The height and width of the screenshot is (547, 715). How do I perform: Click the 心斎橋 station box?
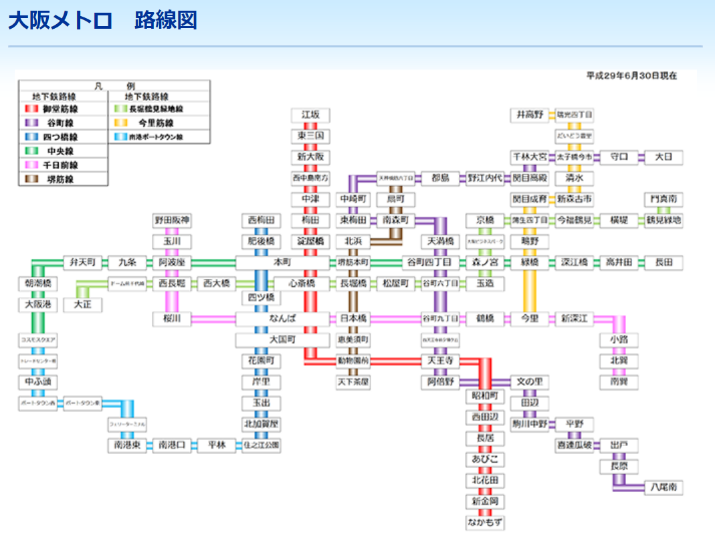tap(301, 284)
